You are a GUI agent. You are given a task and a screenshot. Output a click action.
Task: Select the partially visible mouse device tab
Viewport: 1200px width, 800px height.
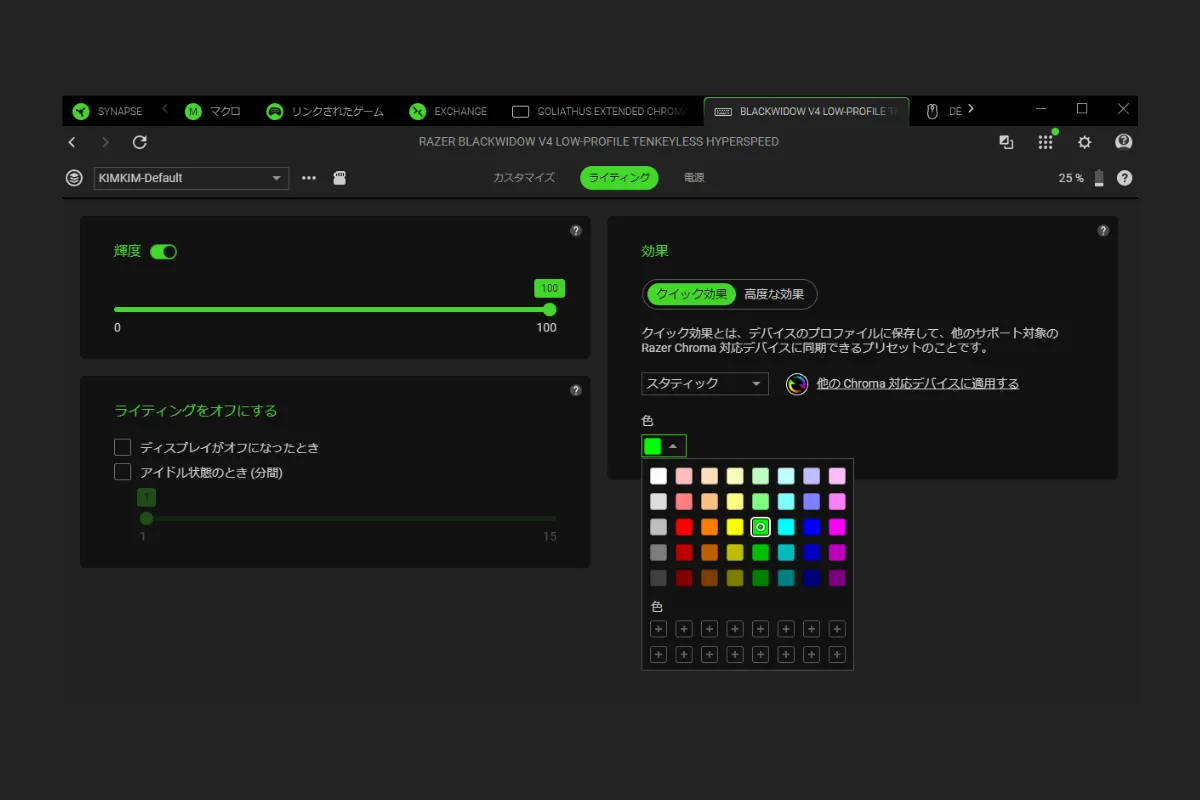tap(943, 111)
